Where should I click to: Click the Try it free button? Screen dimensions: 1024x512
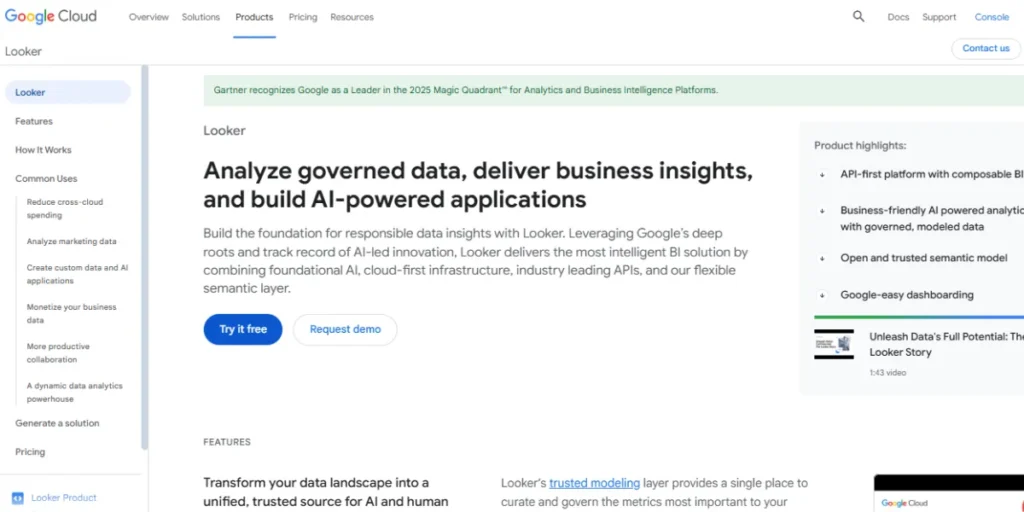[x=243, y=329]
